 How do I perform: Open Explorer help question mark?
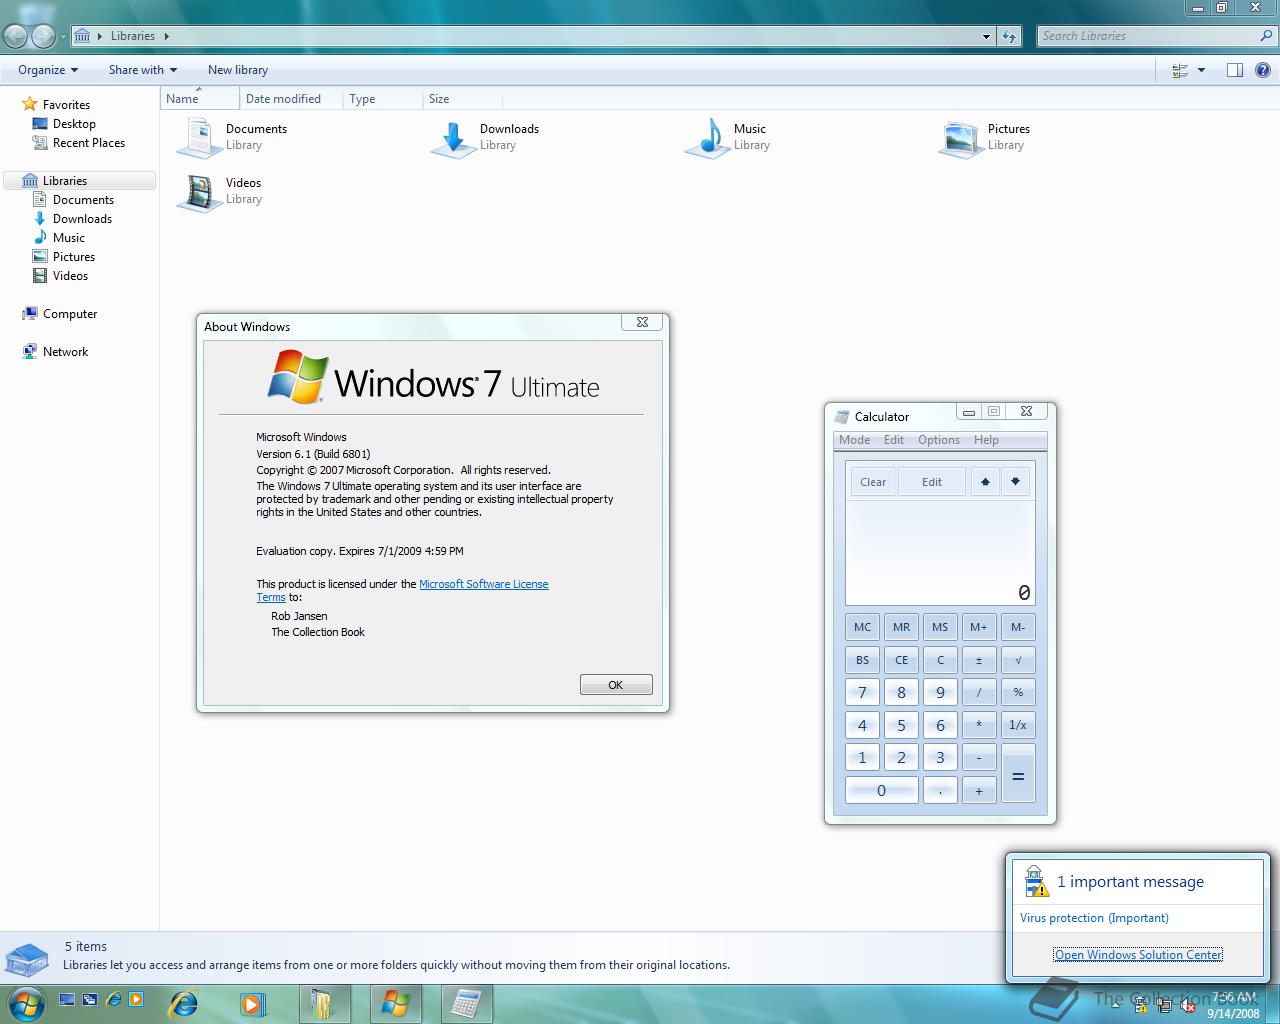pos(1262,70)
